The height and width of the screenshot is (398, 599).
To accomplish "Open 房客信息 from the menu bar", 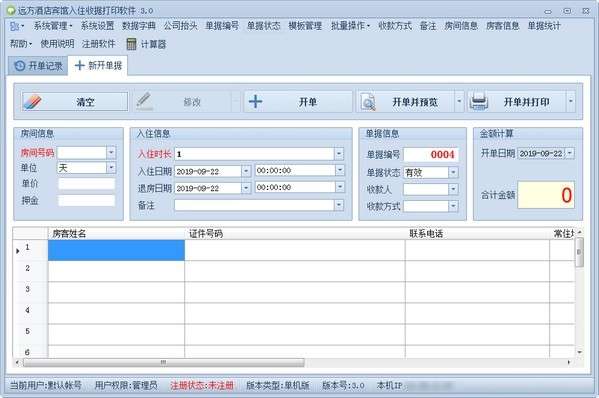I will tap(503, 26).
